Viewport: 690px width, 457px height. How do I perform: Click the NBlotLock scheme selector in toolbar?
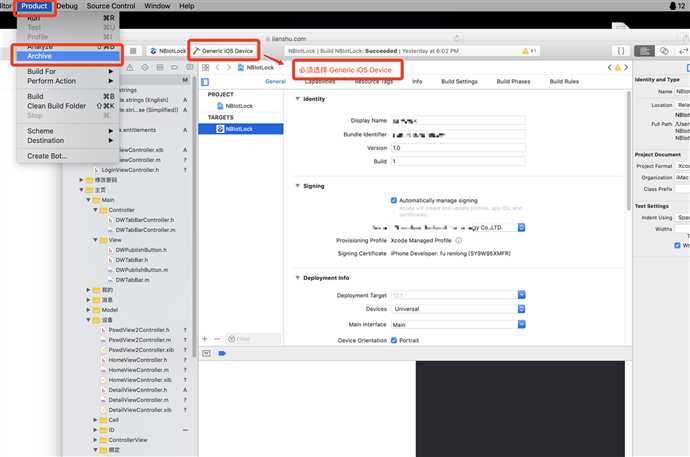pyautogui.click(x=168, y=51)
